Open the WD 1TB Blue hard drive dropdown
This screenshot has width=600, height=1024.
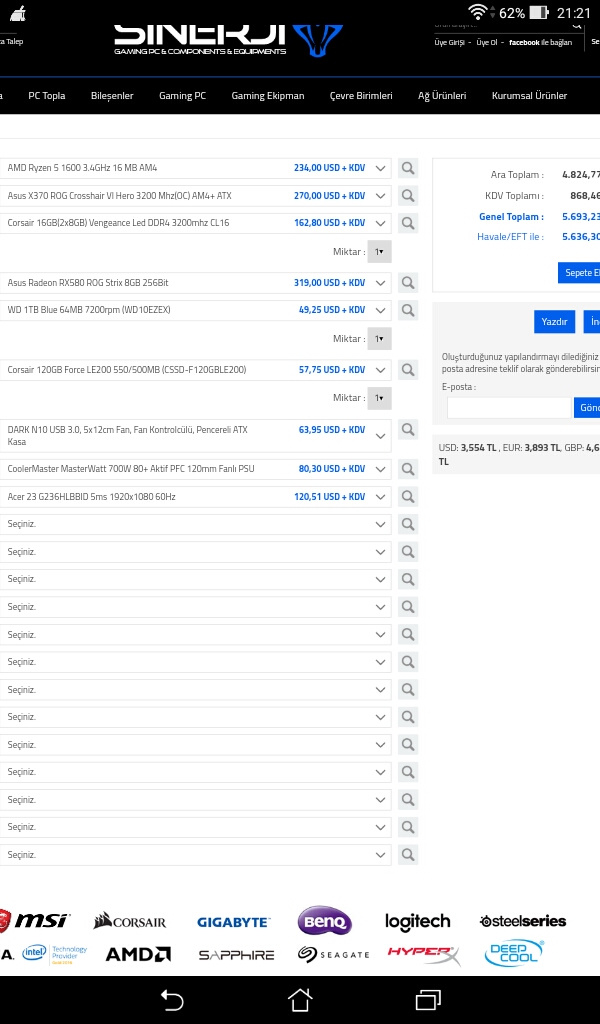click(380, 310)
